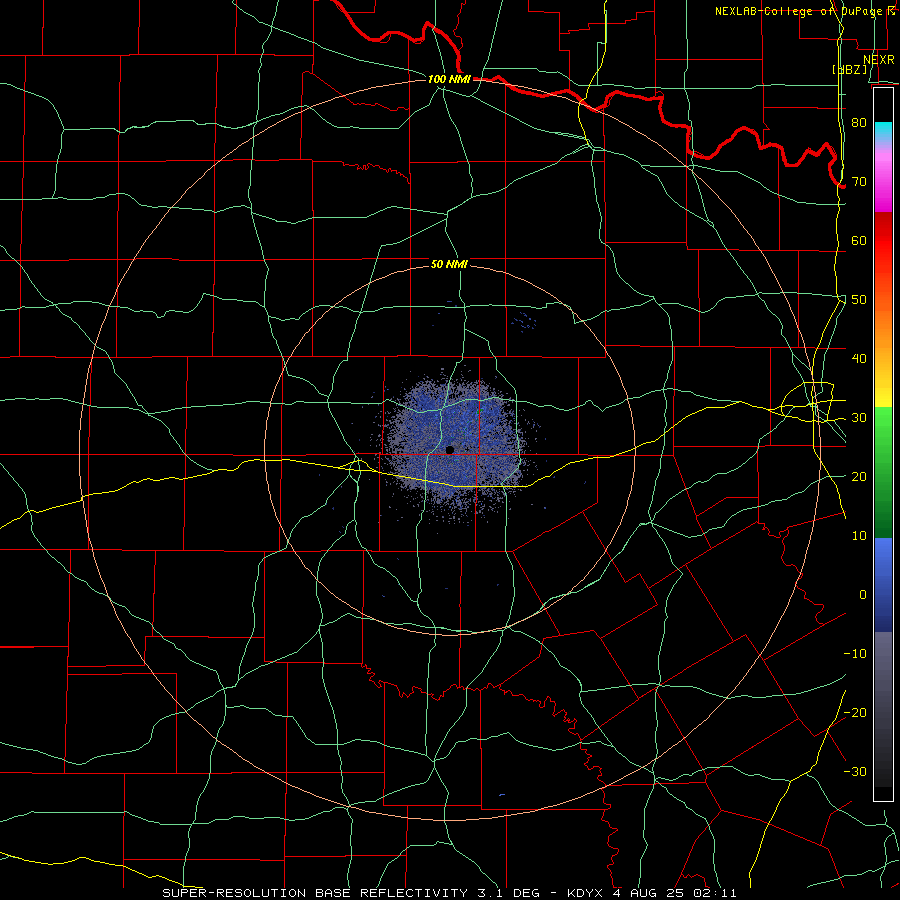Click the dBZ unit label above color scale
The width and height of the screenshot is (900, 900).
(850, 69)
